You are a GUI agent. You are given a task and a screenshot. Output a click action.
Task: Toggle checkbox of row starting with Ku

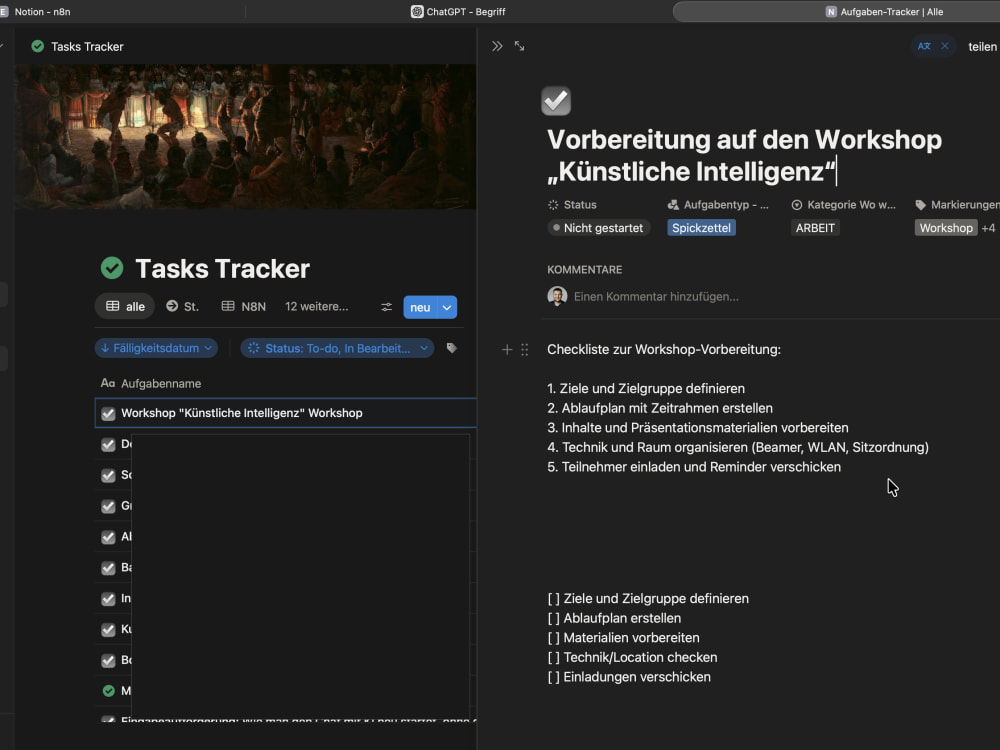[x=108, y=630]
